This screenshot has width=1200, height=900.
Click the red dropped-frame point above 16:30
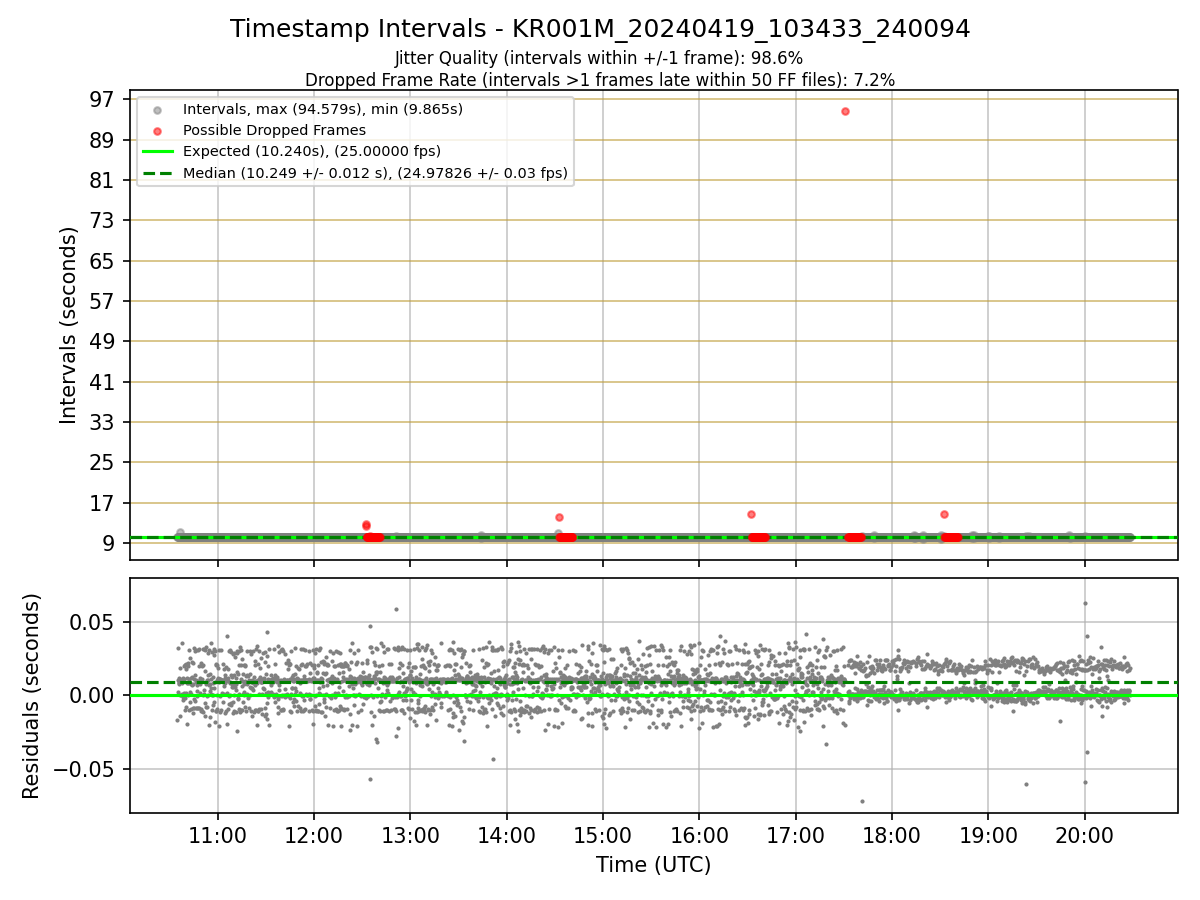coord(751,514)
